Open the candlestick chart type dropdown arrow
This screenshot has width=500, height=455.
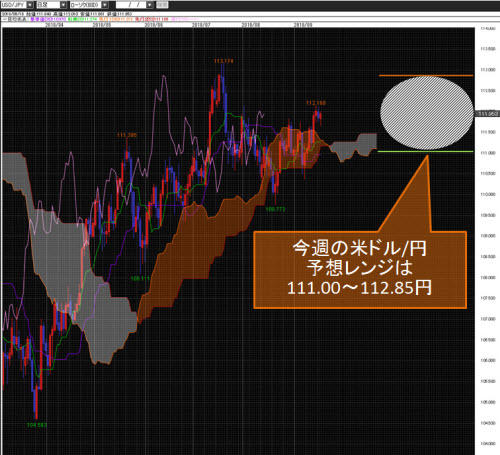pos(105,5)
